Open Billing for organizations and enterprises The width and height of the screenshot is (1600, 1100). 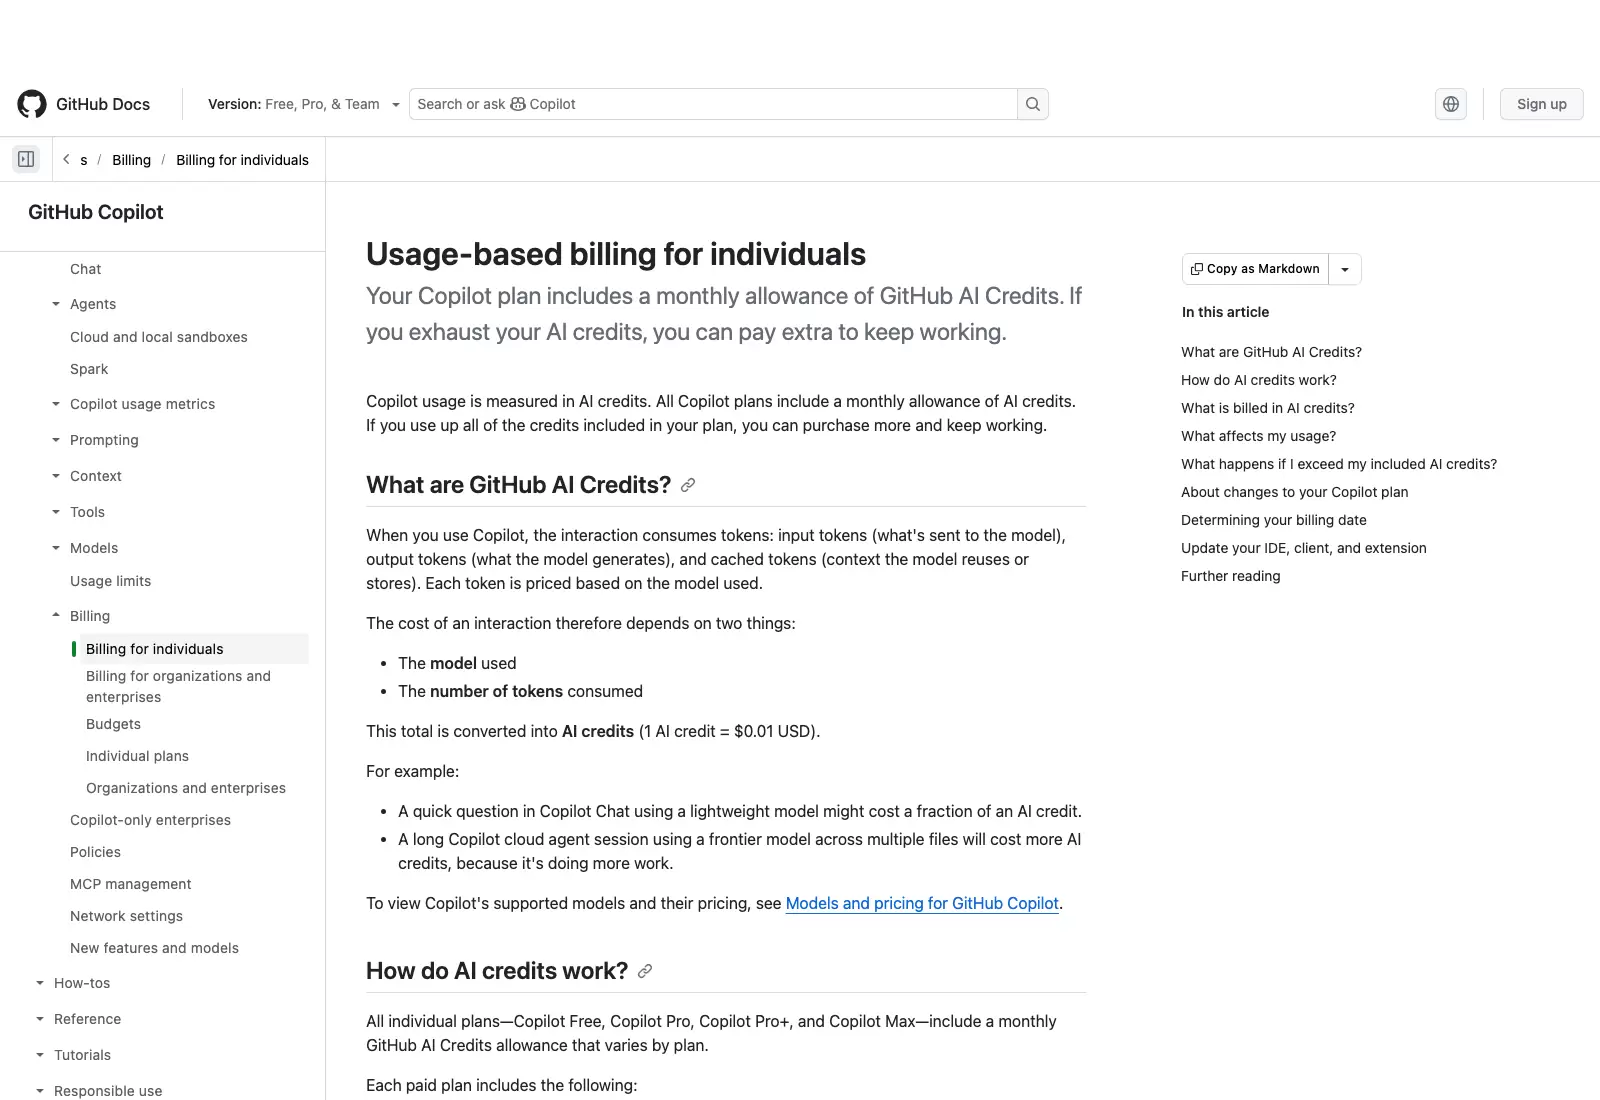178,686
